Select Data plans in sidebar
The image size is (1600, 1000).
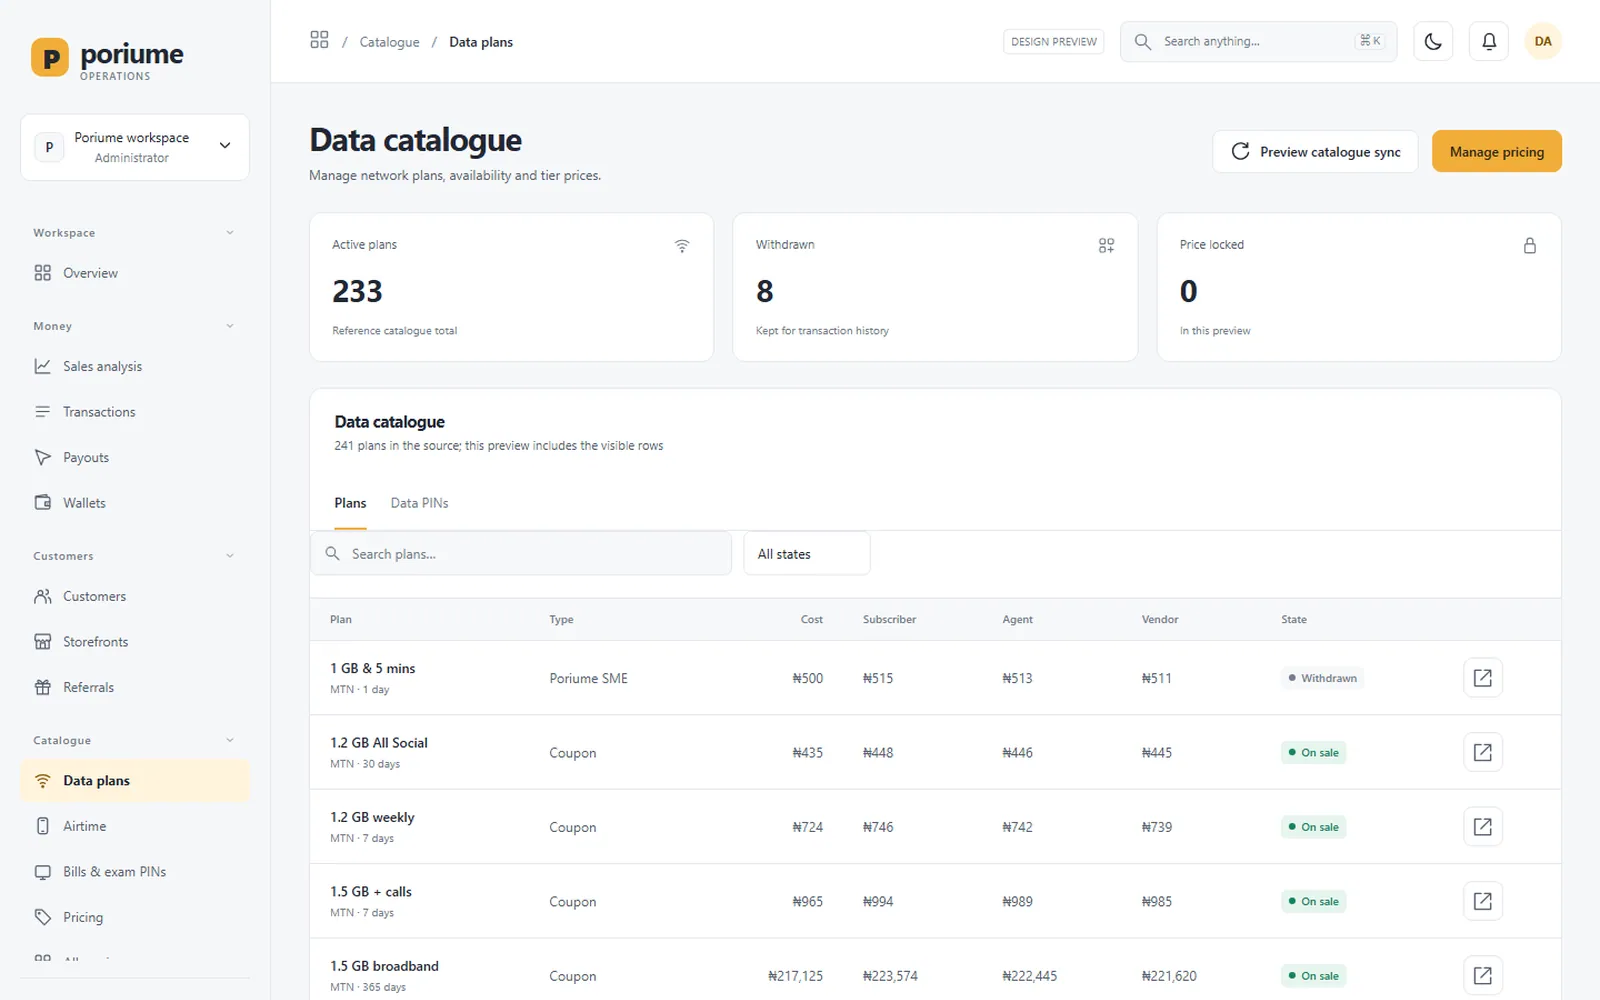[135, 781]
